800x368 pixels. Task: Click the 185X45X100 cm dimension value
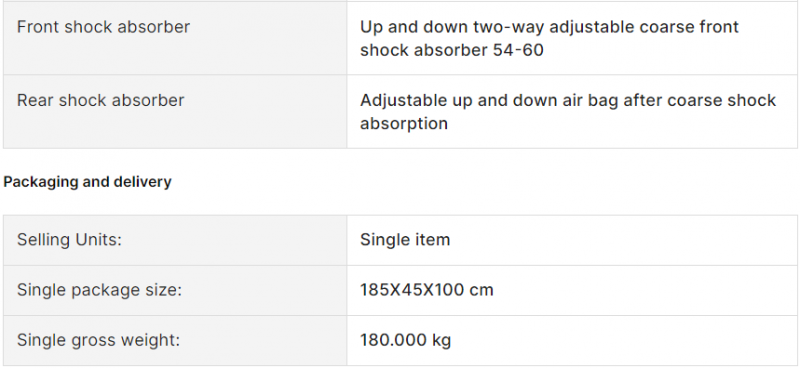(x=427, y=290)
